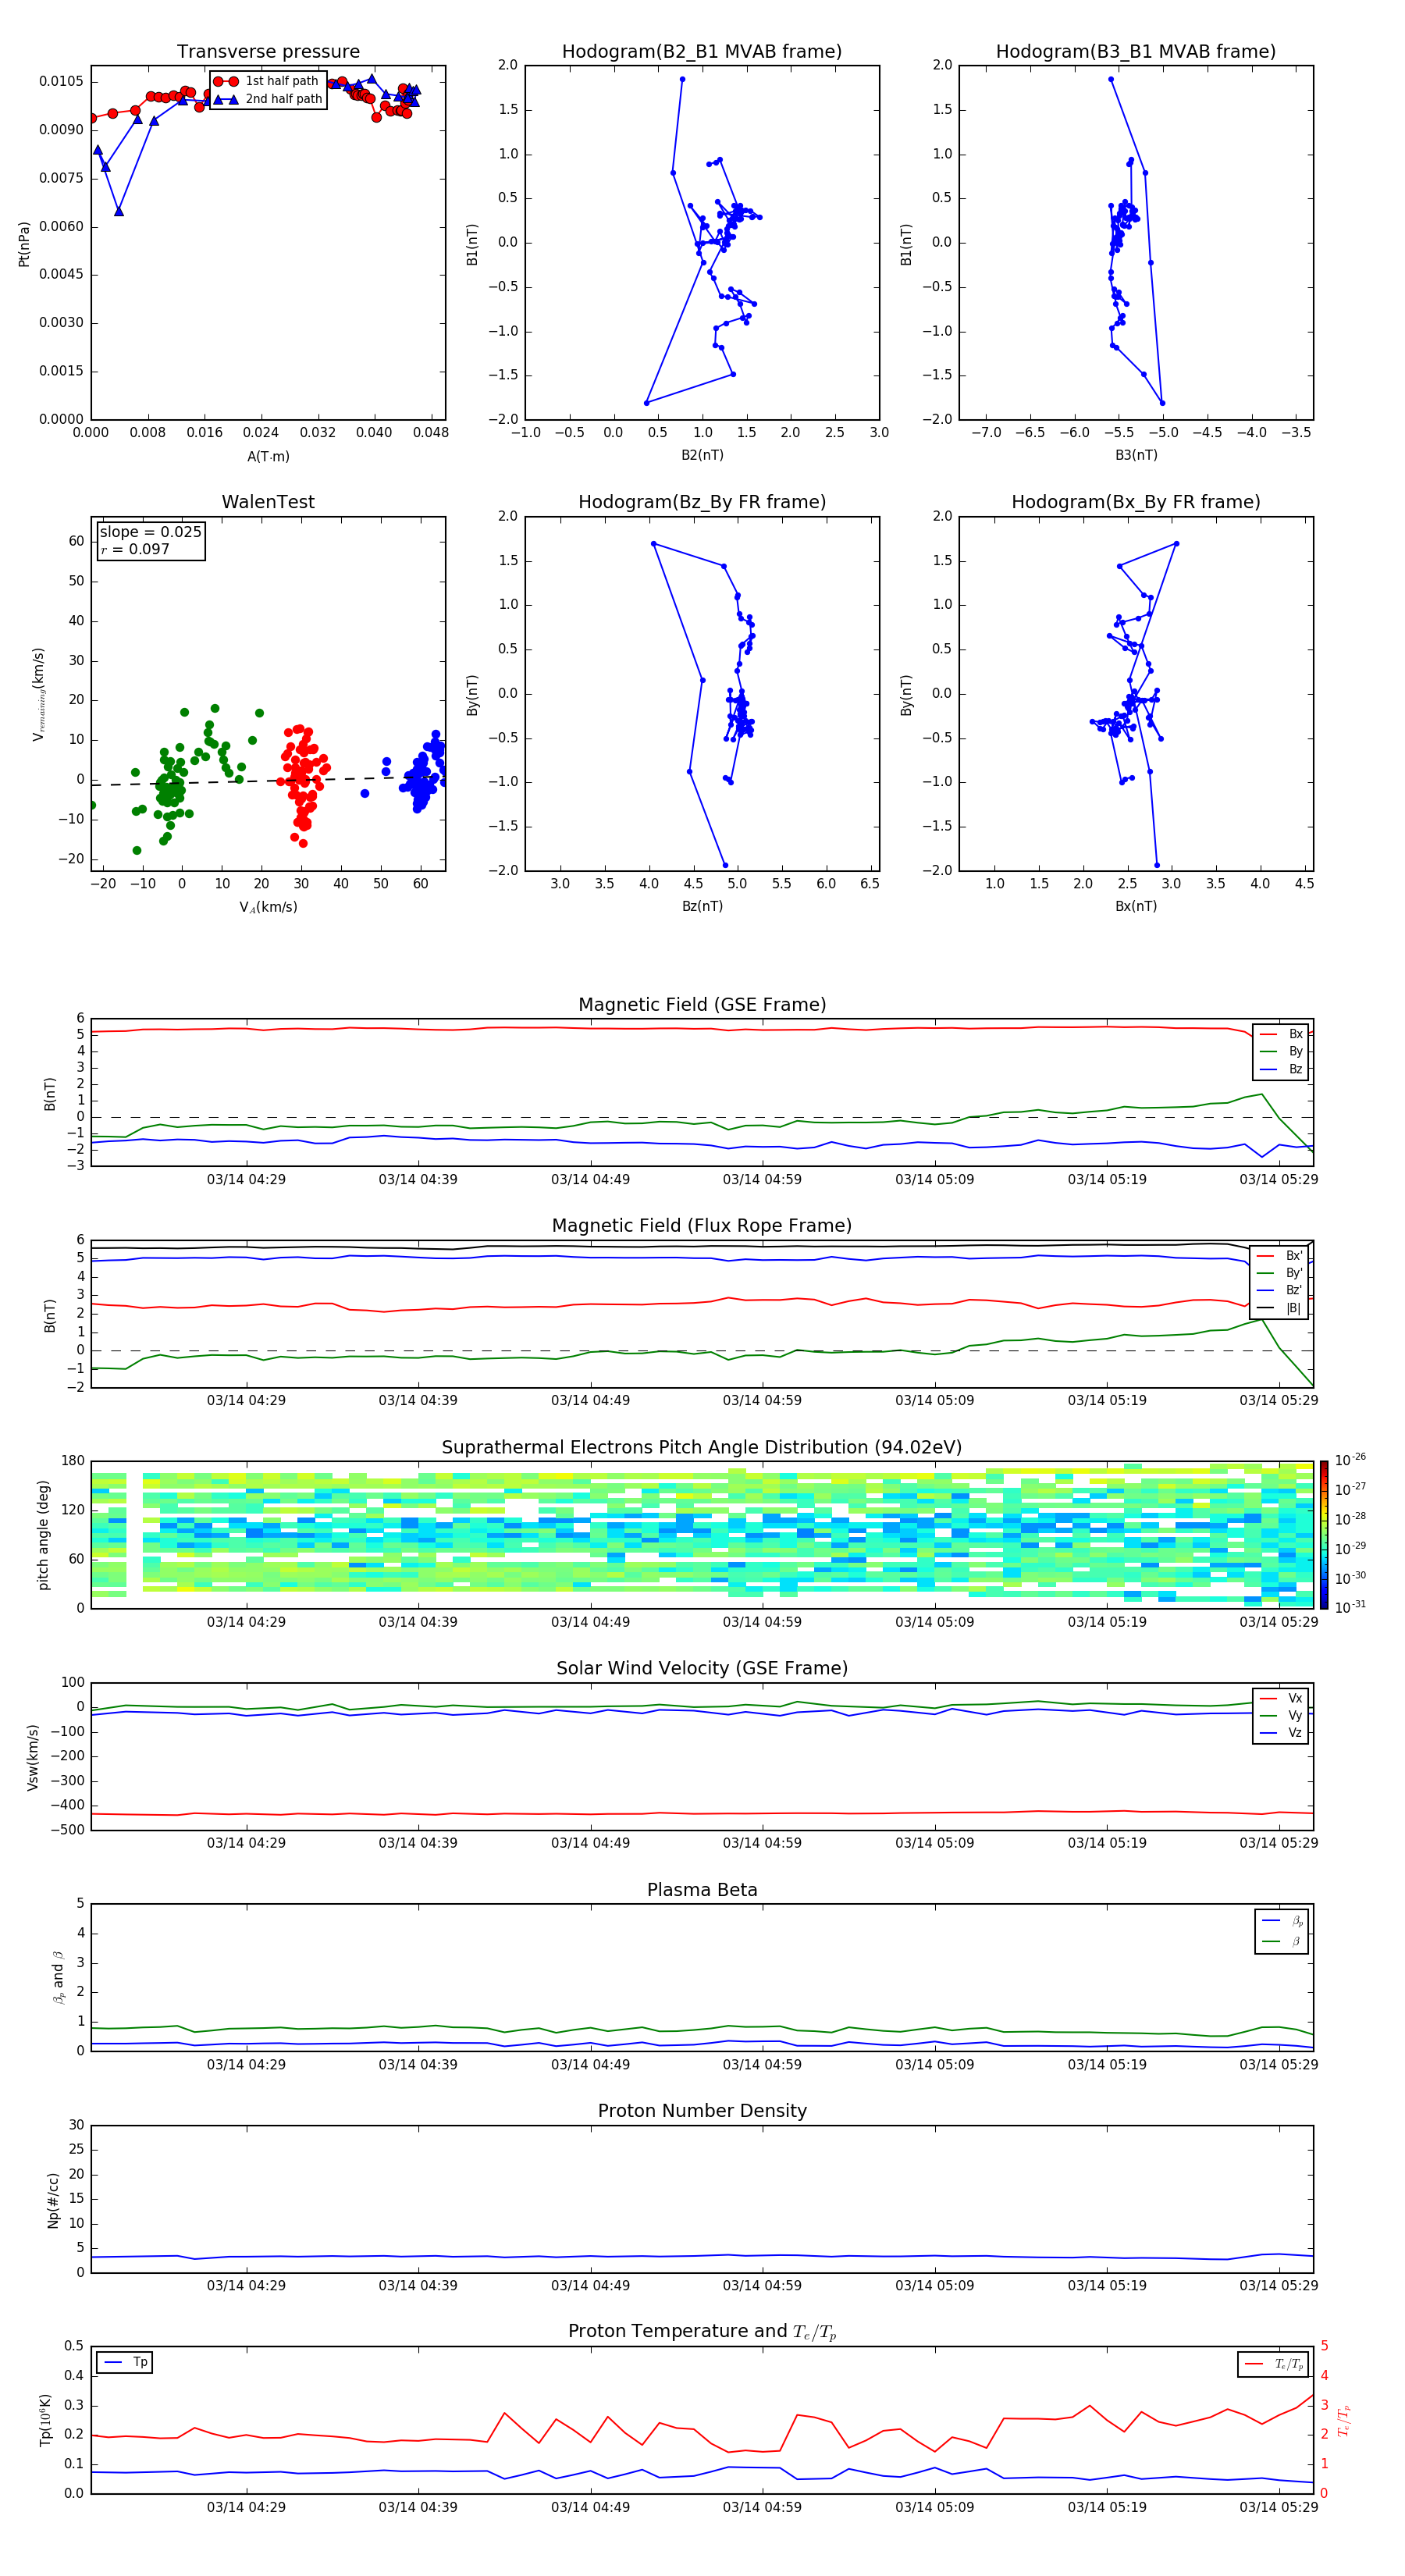The width and height of the screenshot is (1405, 2576).
Task: Click the "Proton Number Density" title
Action: pos(702,2111)
